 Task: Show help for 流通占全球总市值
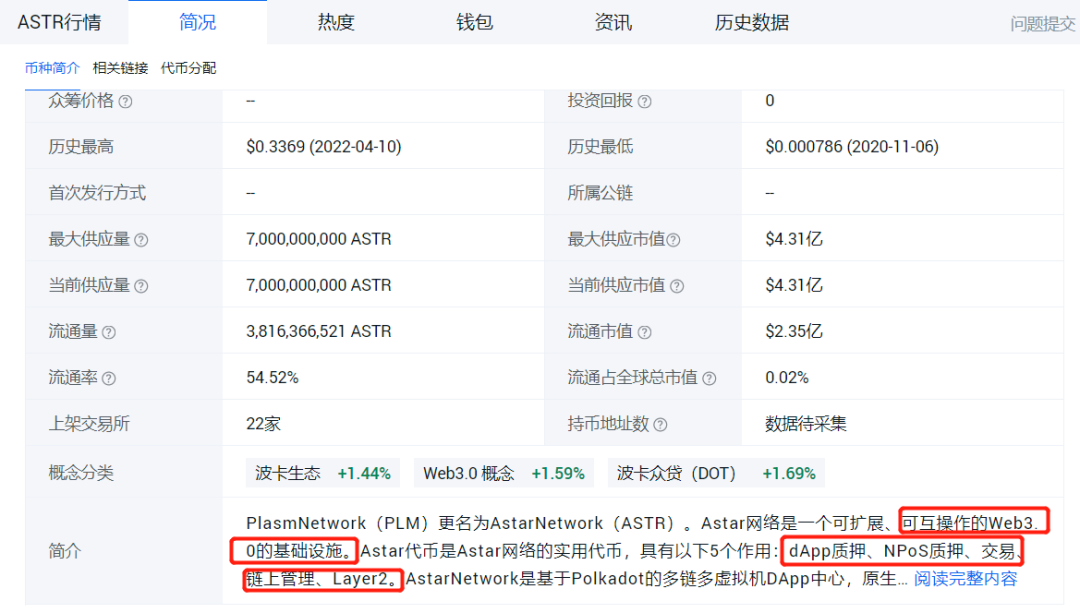[709, 379]
